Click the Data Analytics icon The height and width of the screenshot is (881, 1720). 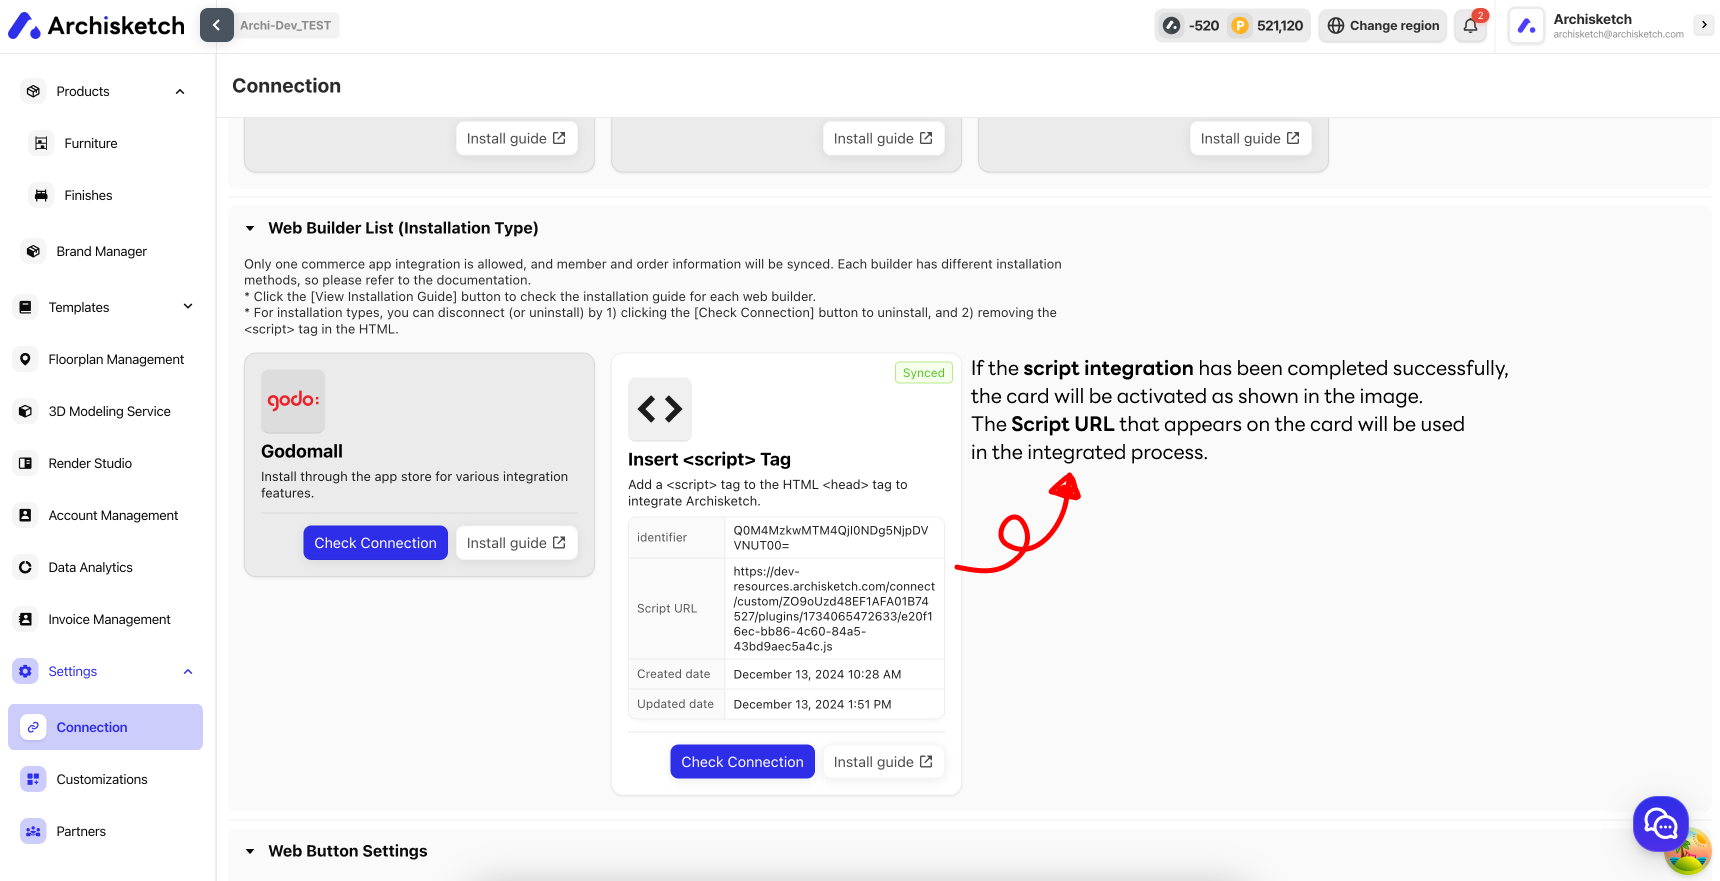[26, 567]
